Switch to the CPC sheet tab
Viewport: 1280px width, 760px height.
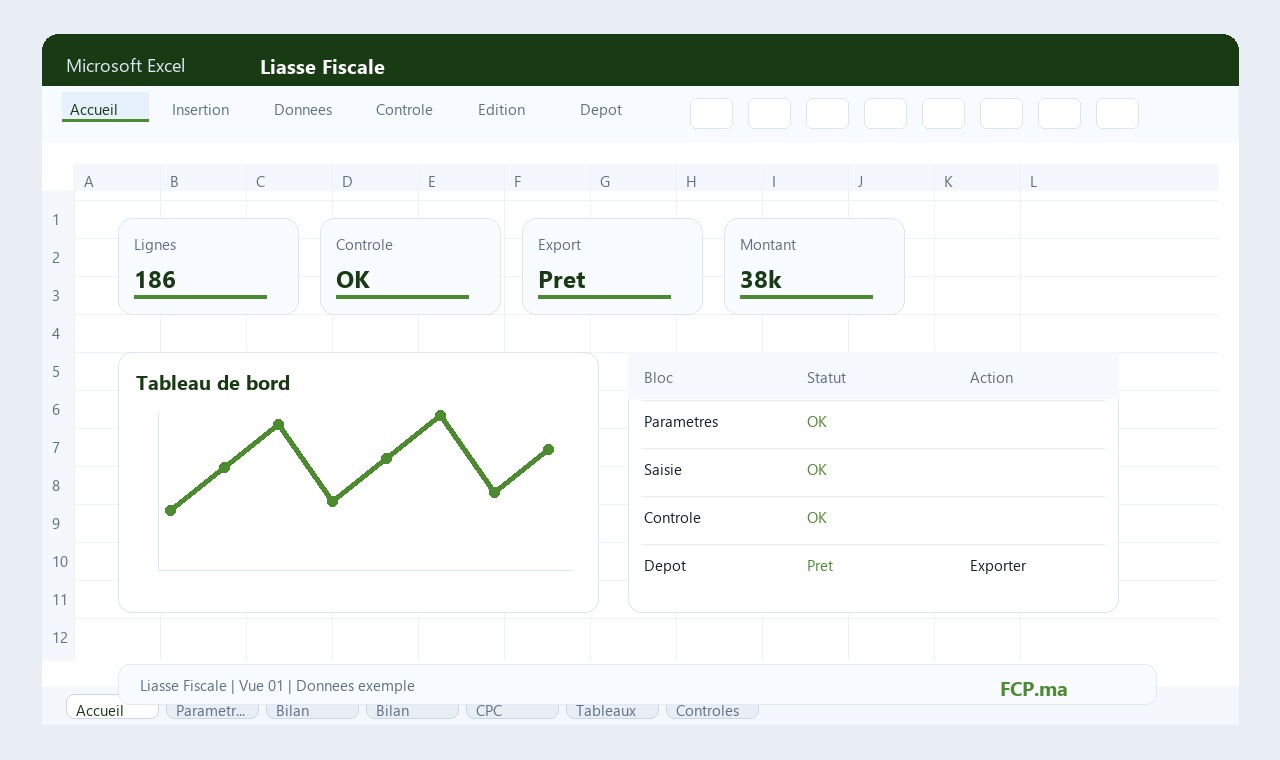512,710
